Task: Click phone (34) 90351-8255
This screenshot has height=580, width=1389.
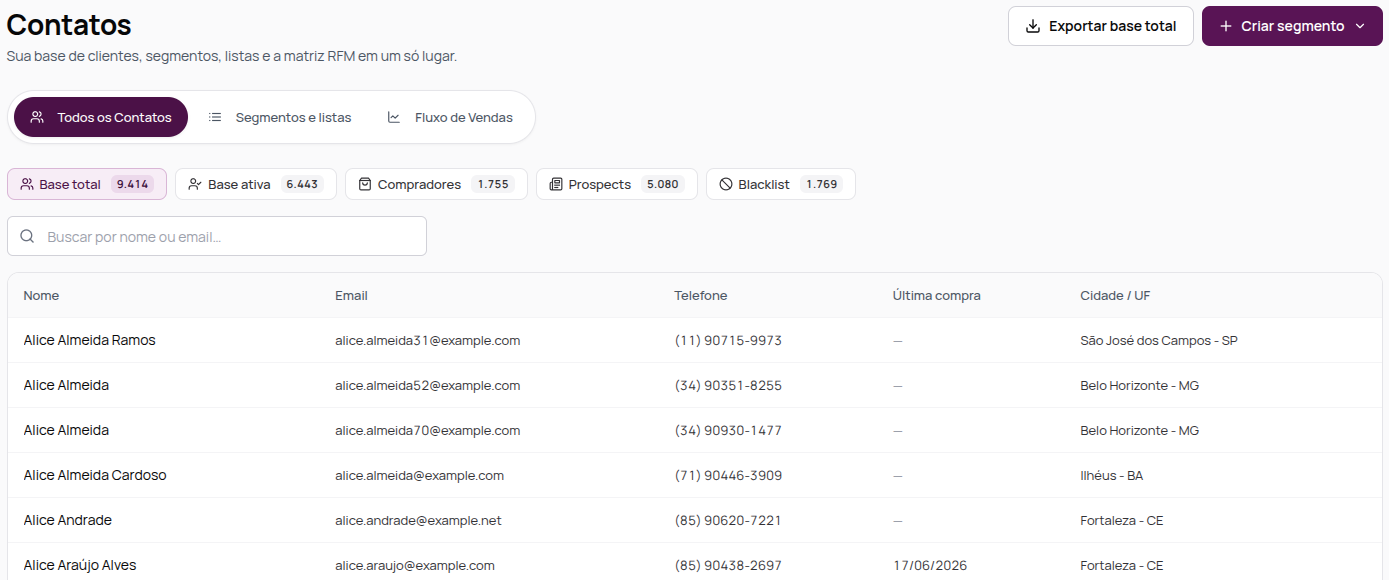Action: 728,385
